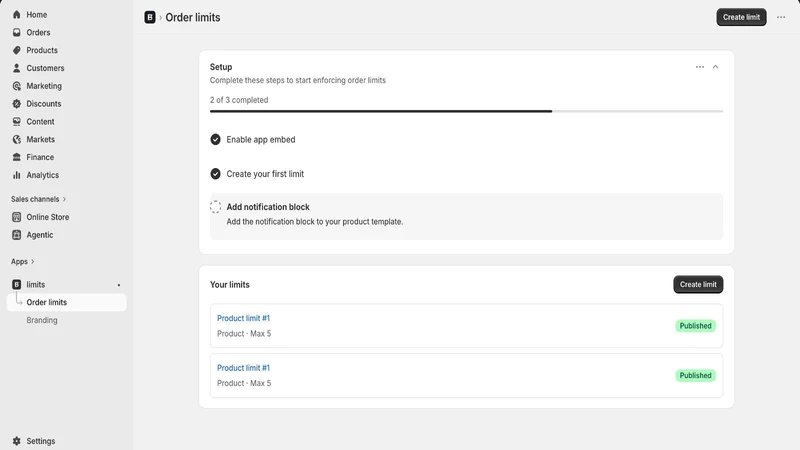This screenshot has height=450, width=800.
Task: Select the Order limits sidebar item
Action: point(67,302)
